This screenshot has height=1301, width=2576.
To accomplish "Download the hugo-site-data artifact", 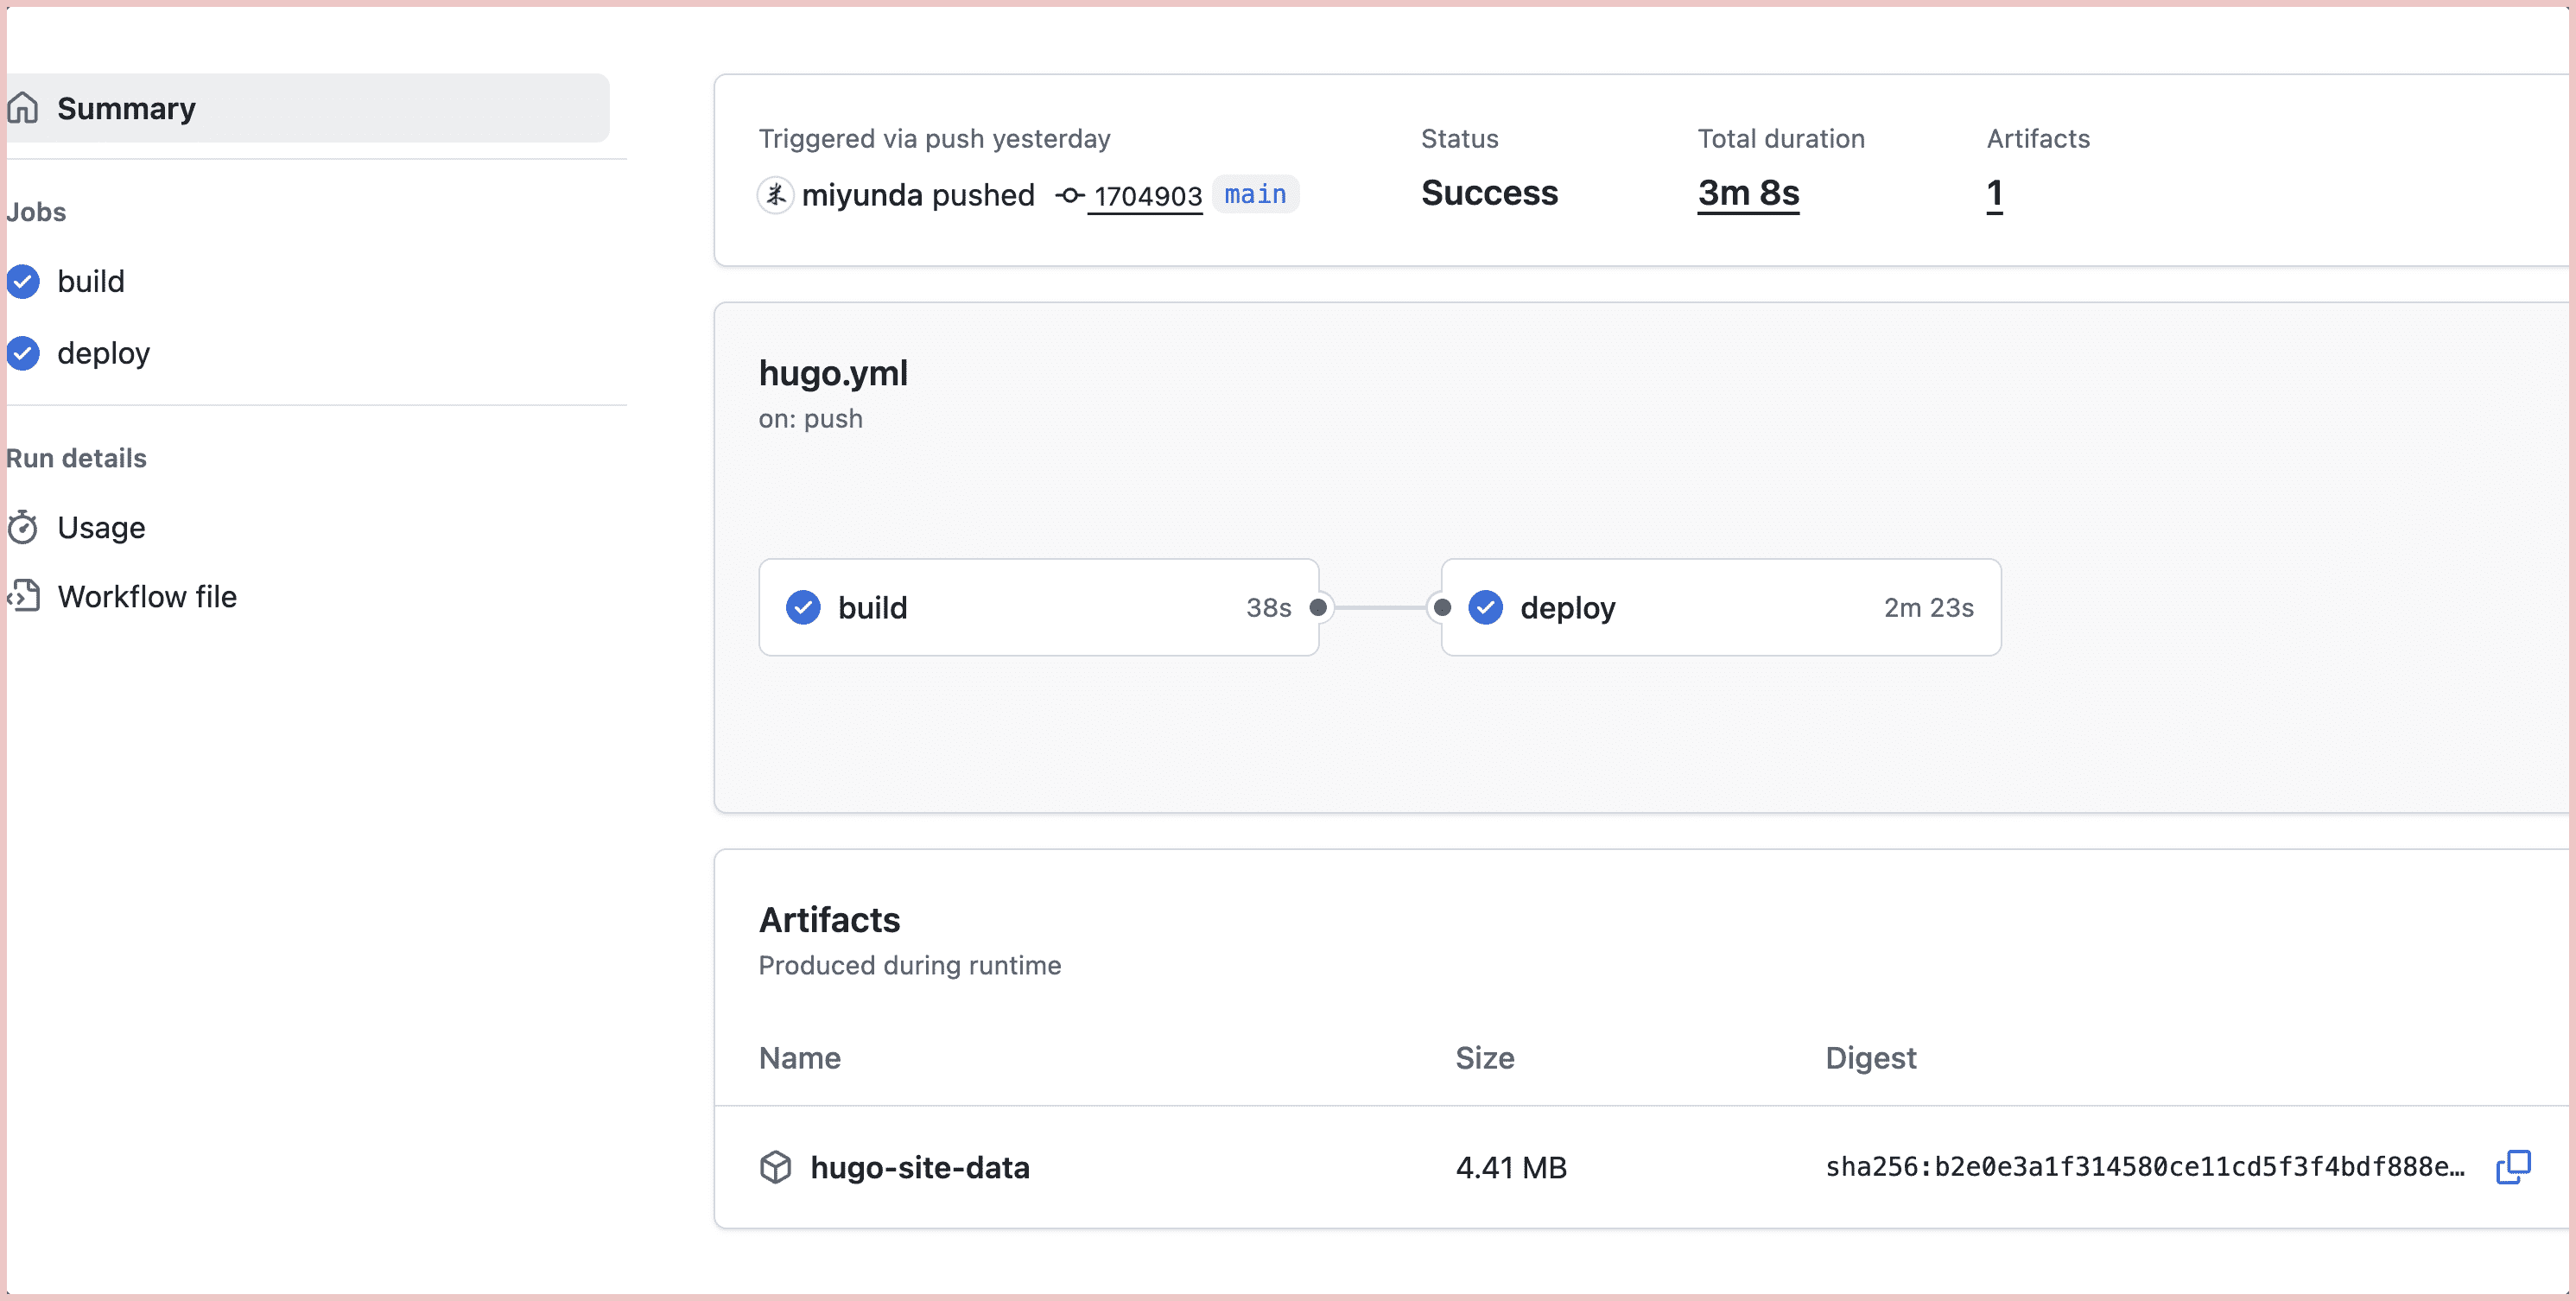I will tap(919, 1167).
